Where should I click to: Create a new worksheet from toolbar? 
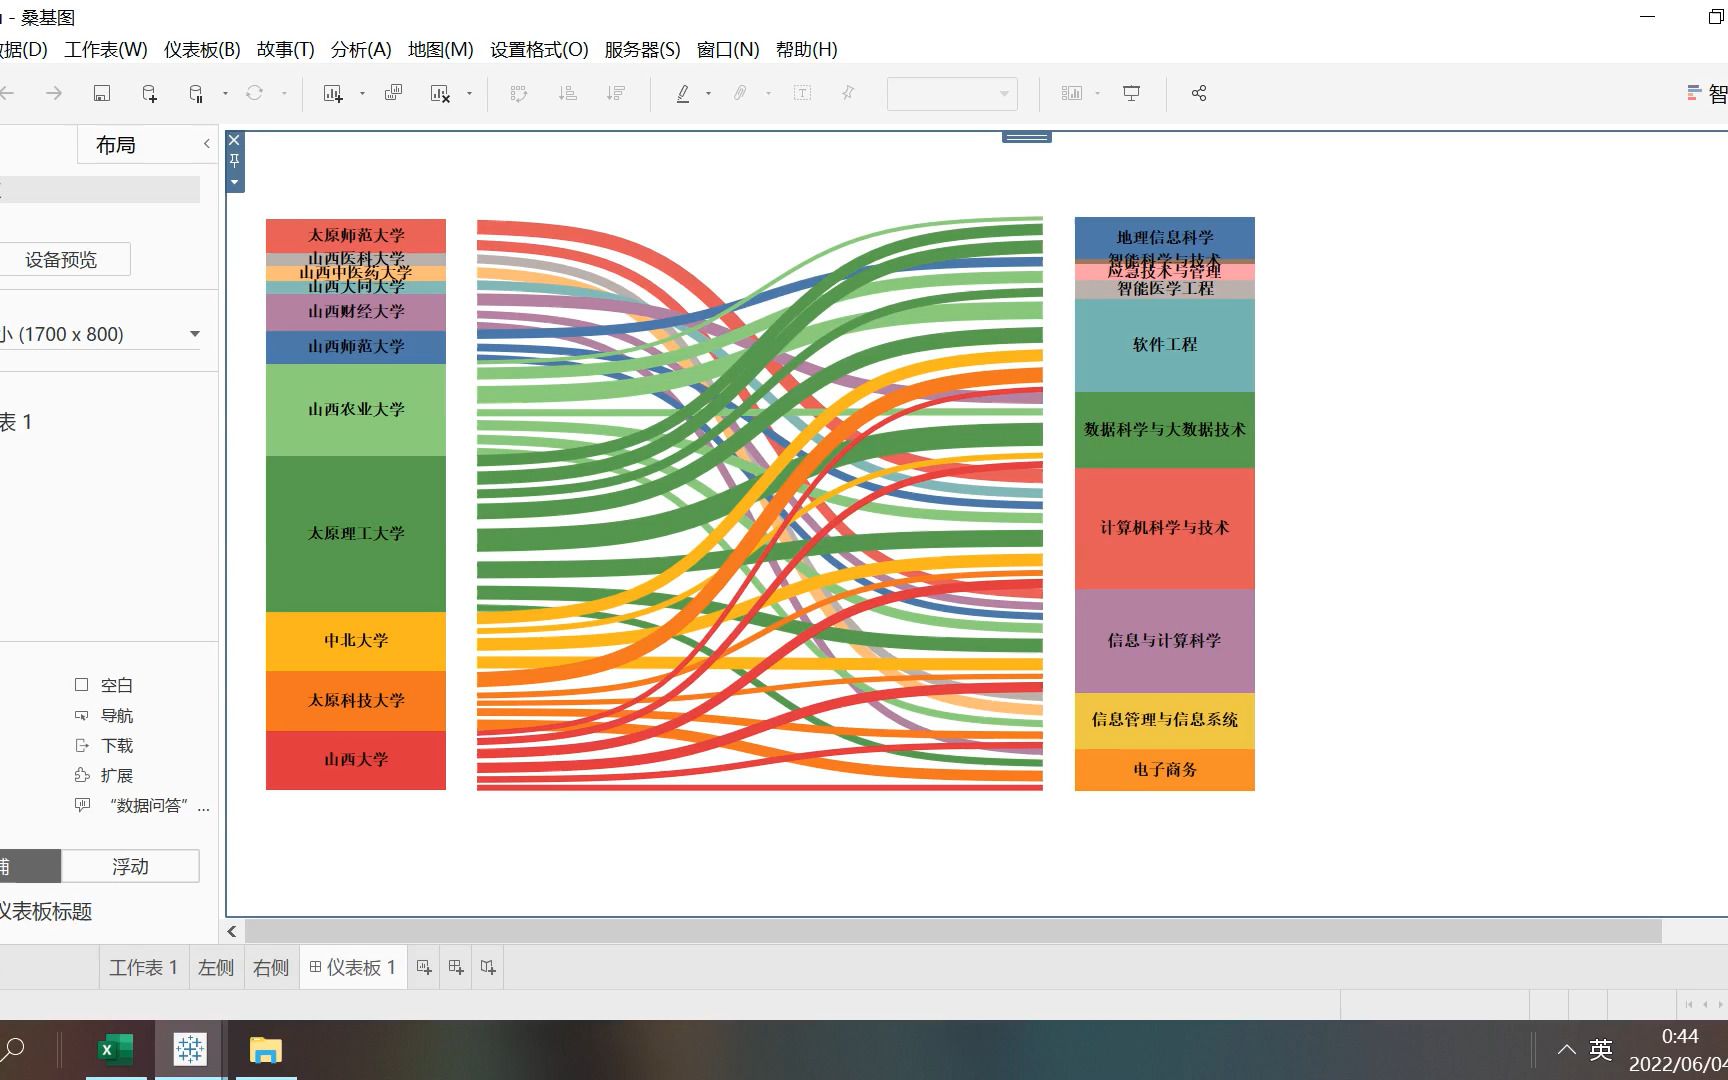point(333,93)
